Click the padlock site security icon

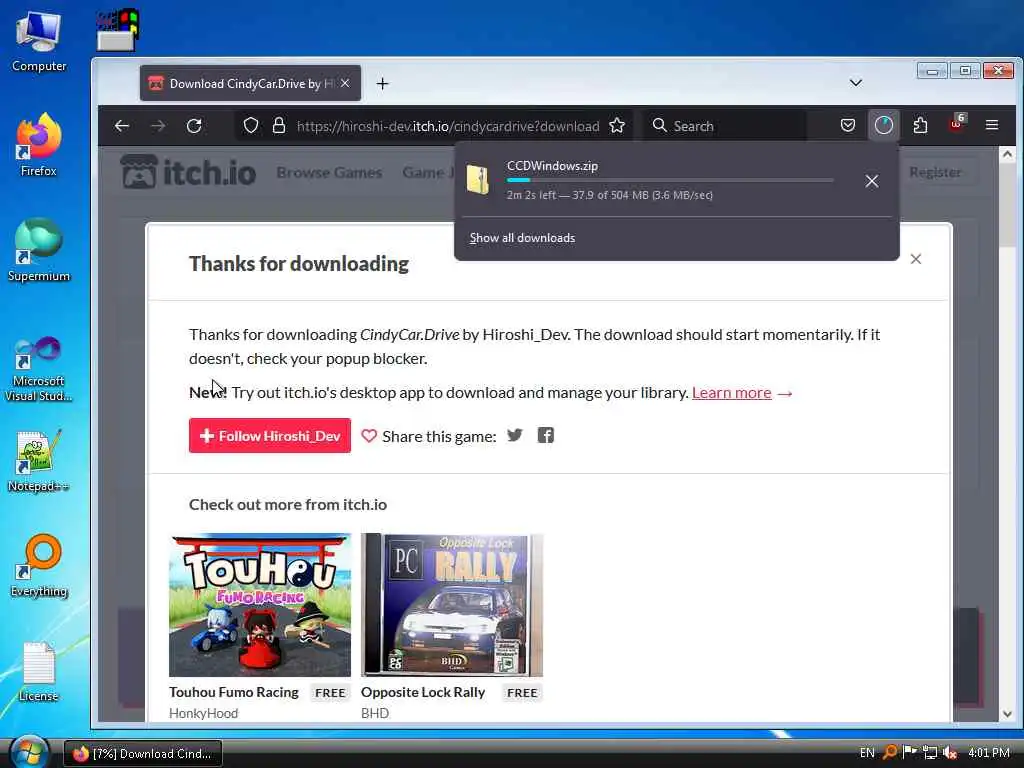pyautogui.click(x=279, y=125)
